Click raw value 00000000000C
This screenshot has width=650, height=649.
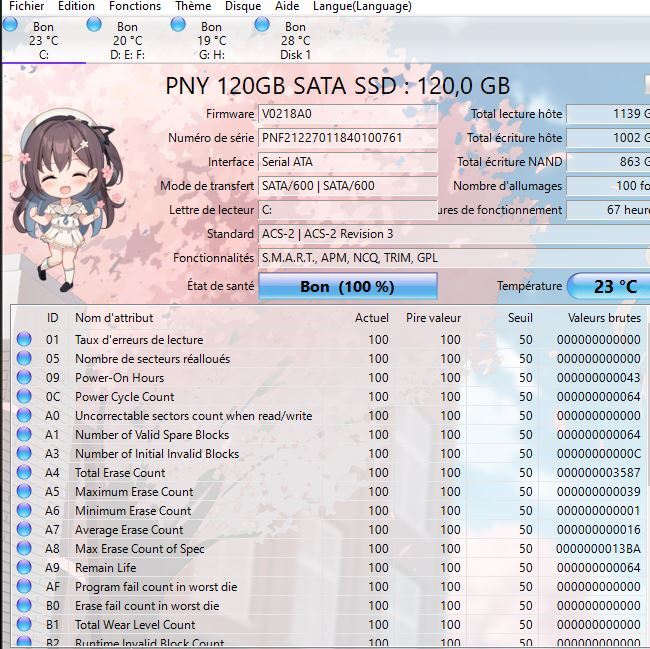tap(599, 454)
